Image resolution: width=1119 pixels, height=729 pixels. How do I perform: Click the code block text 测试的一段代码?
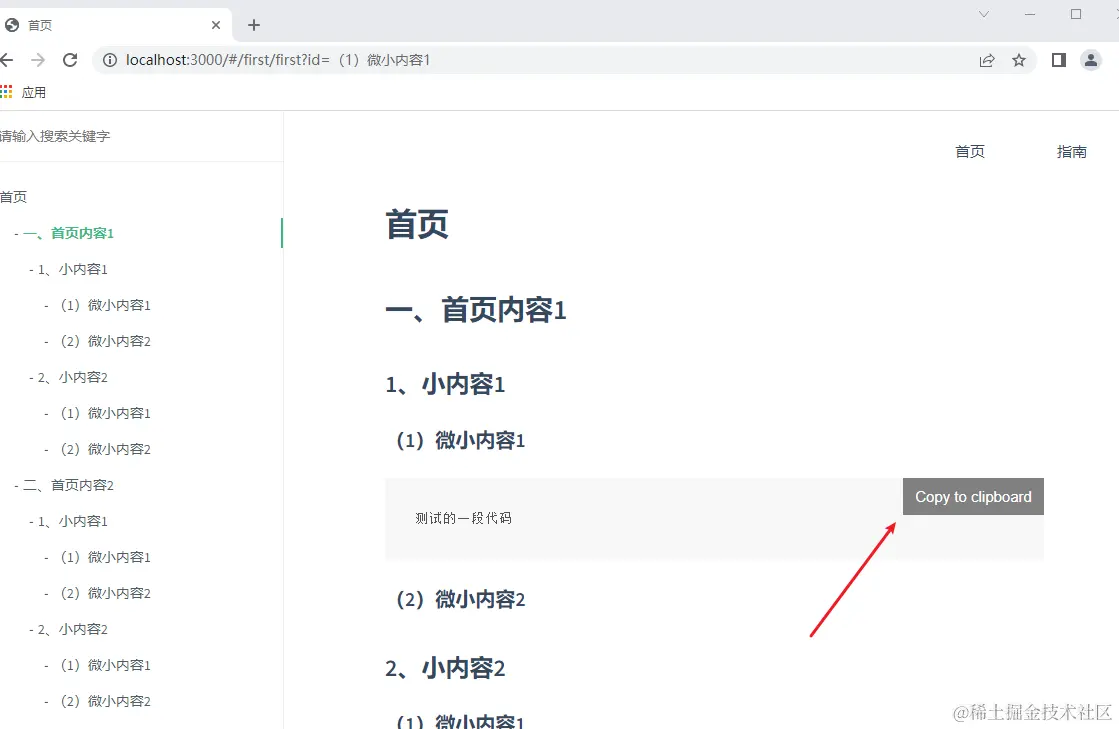pos(463,518)
